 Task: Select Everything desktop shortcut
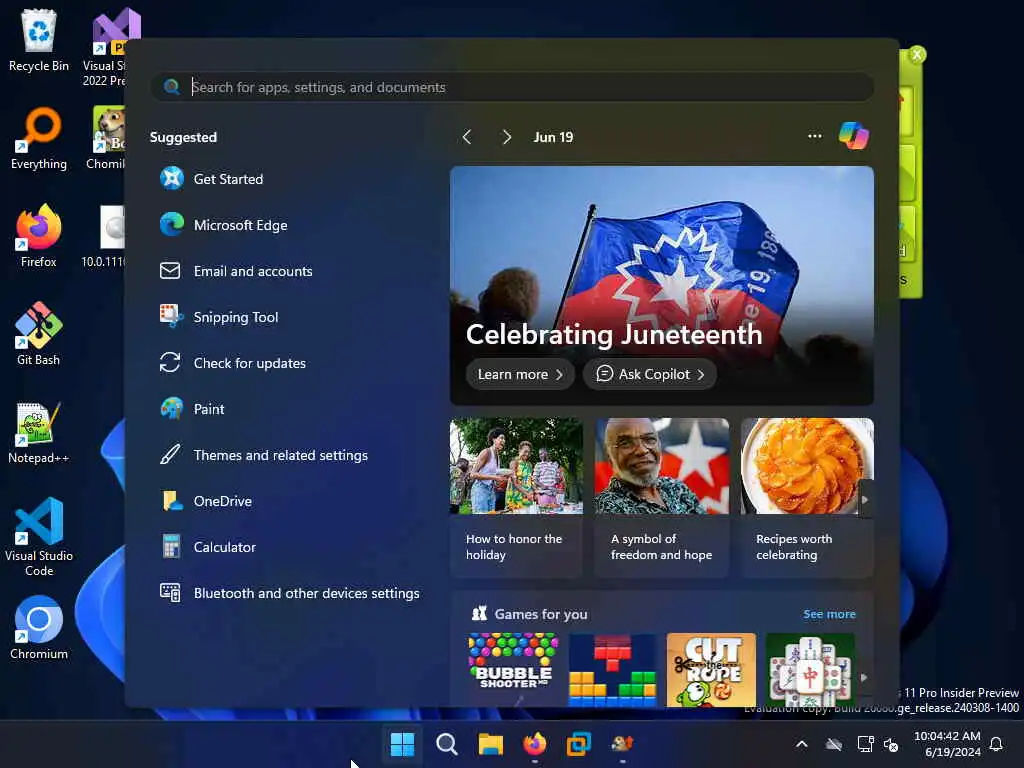point(39,138)
